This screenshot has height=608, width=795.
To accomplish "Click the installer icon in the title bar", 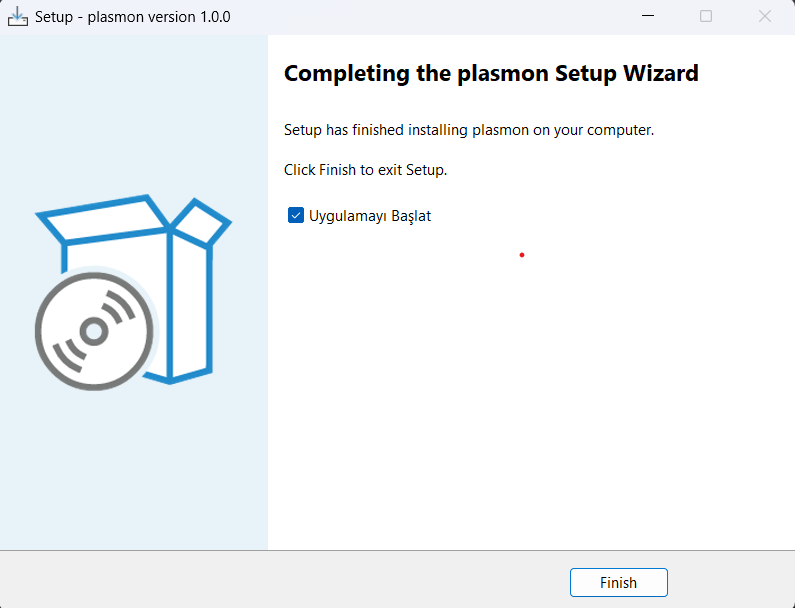I will coord(17,17).
